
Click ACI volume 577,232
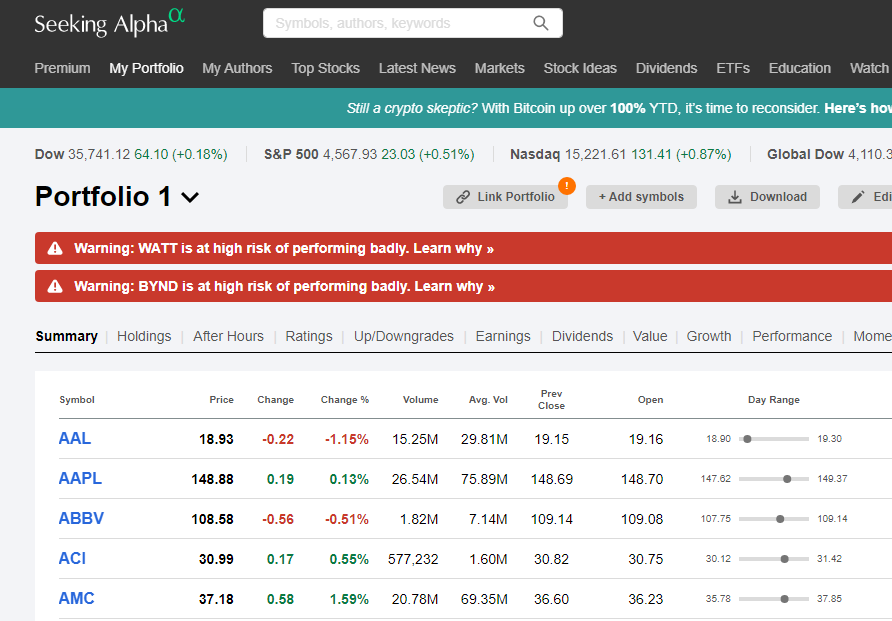click(413, 560)
